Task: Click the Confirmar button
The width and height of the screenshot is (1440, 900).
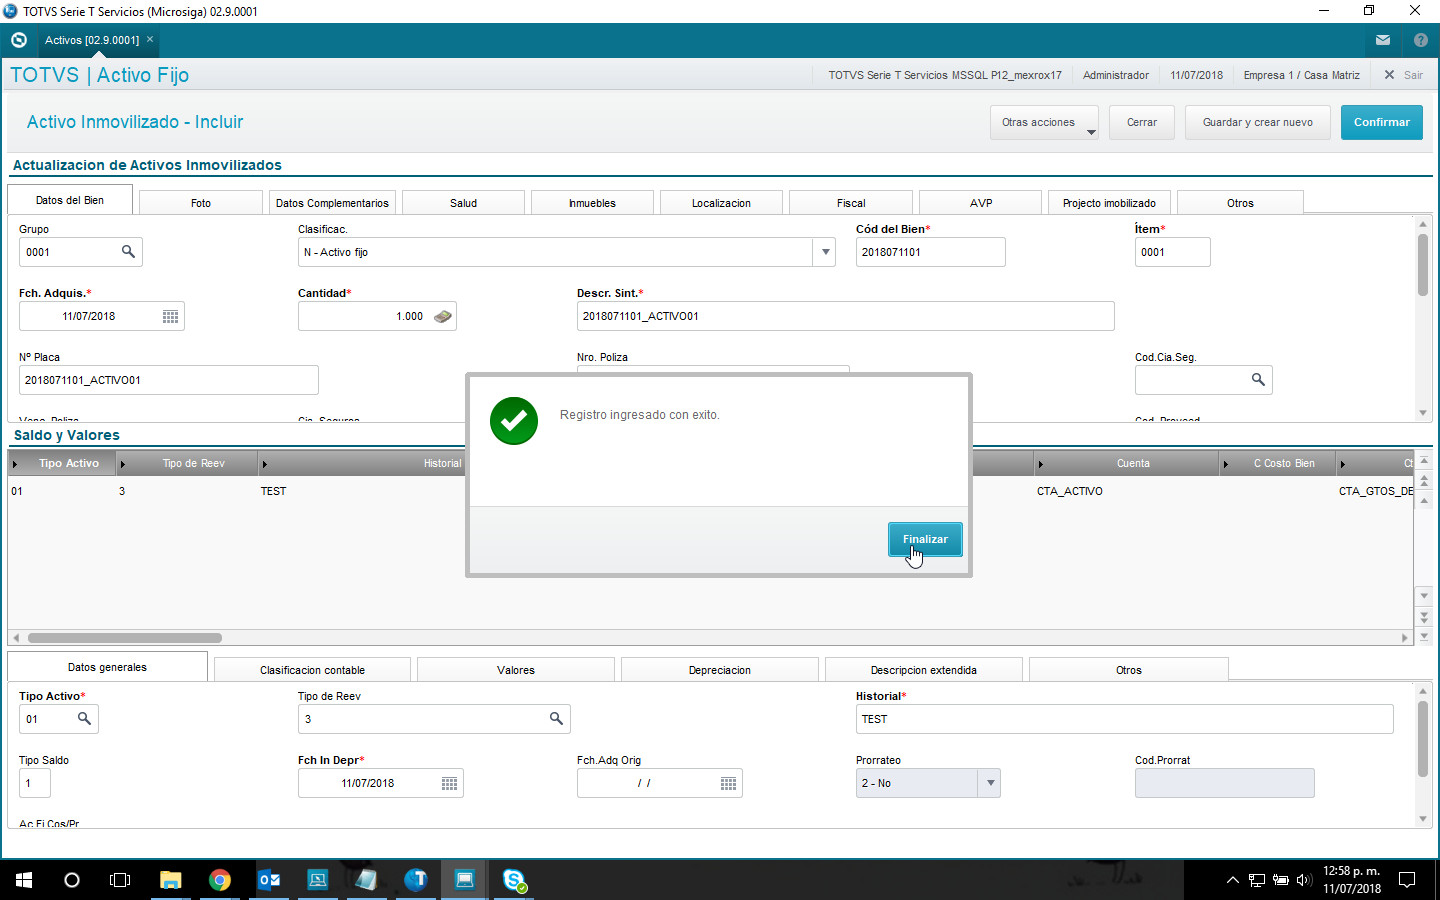Action: 1381,122
